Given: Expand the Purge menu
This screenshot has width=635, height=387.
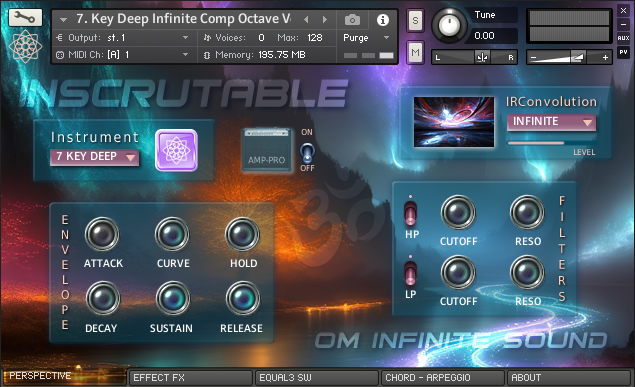Looking at the screenshot, I should (366, 38).
